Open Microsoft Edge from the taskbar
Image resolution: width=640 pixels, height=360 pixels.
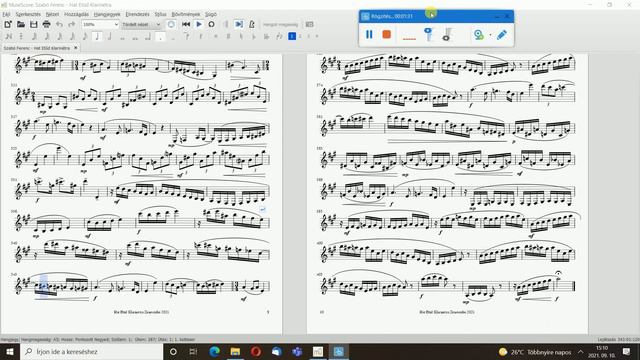(x=214, y=351)
